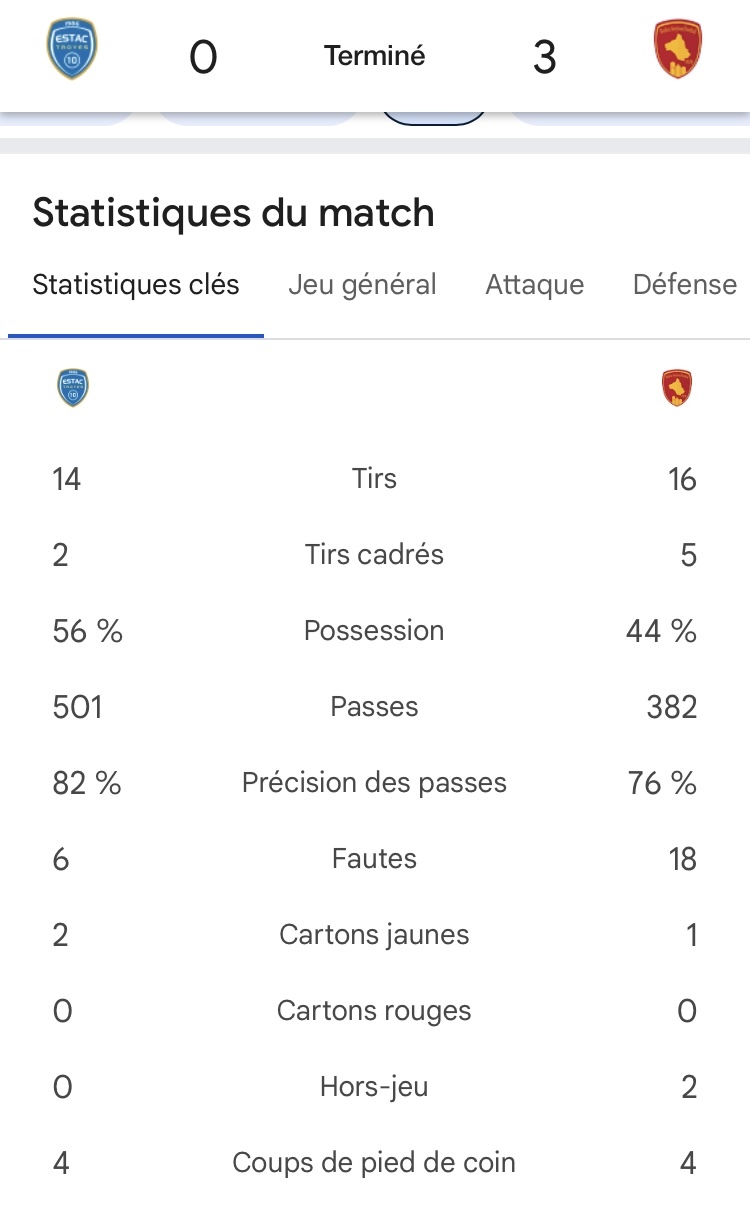The height and width of the screenshot is (1228, 750).
Task: Select the Défense tab
Action: point(685,285)
